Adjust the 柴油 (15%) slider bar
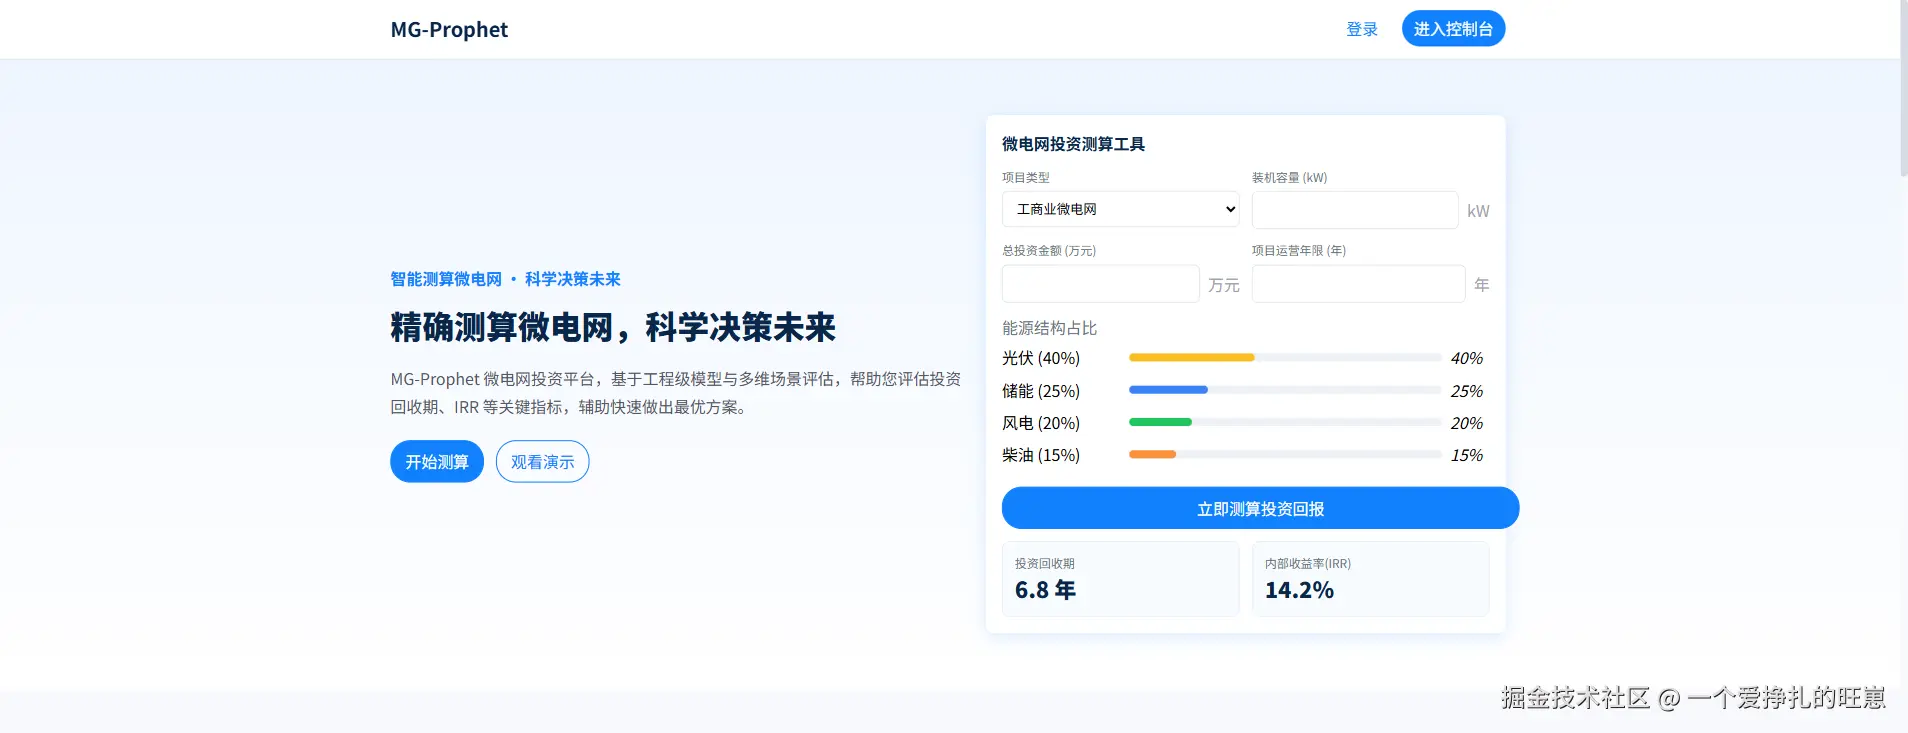The width and height of the screenshot is (1908, 733). (1285, 454)
